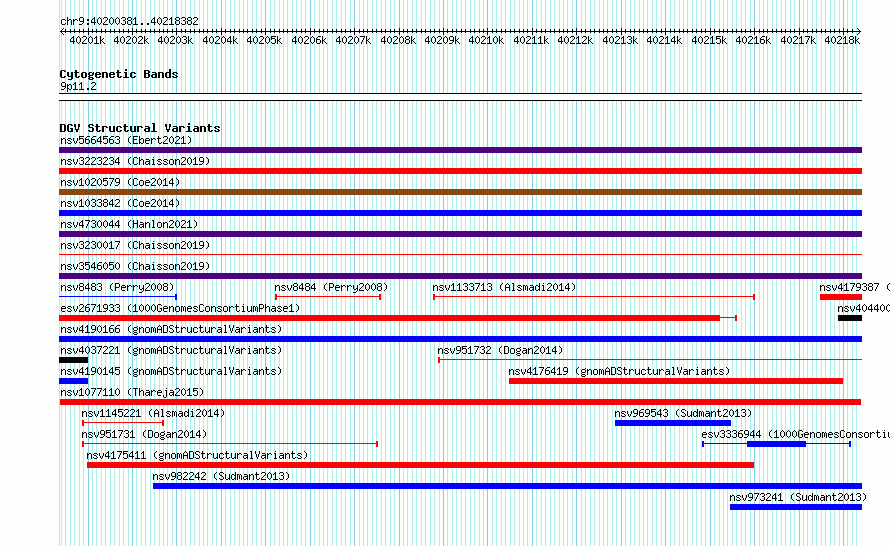
Task: Select the red nsv4175411 variant bar
Action: pyautogui.click(x=421, y=465)
